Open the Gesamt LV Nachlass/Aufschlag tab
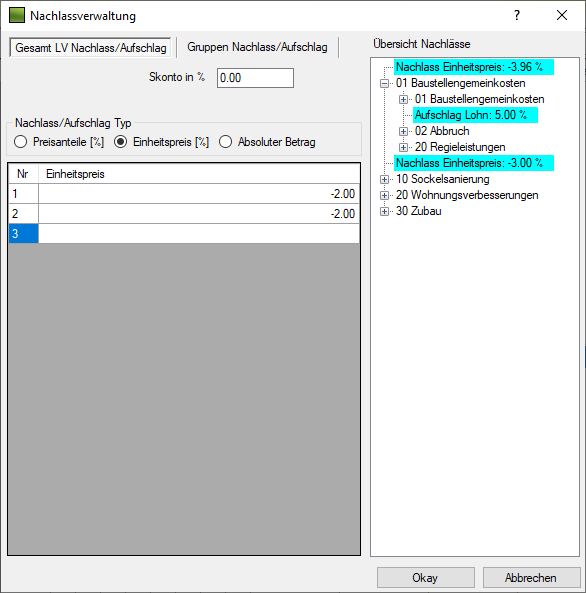Screen dimensions: 586x593 pyautogui.click(x=91, y=48)
